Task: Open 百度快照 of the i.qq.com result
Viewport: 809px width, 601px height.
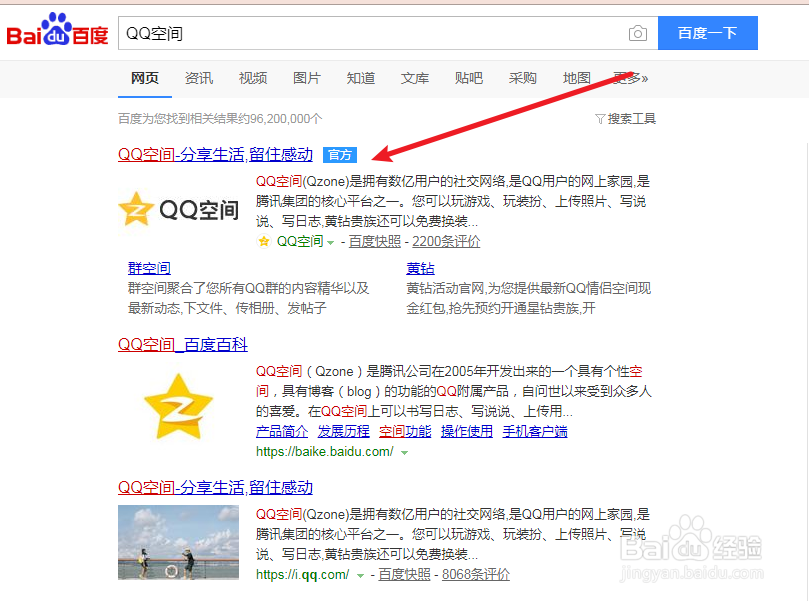Action: (404, 575)
